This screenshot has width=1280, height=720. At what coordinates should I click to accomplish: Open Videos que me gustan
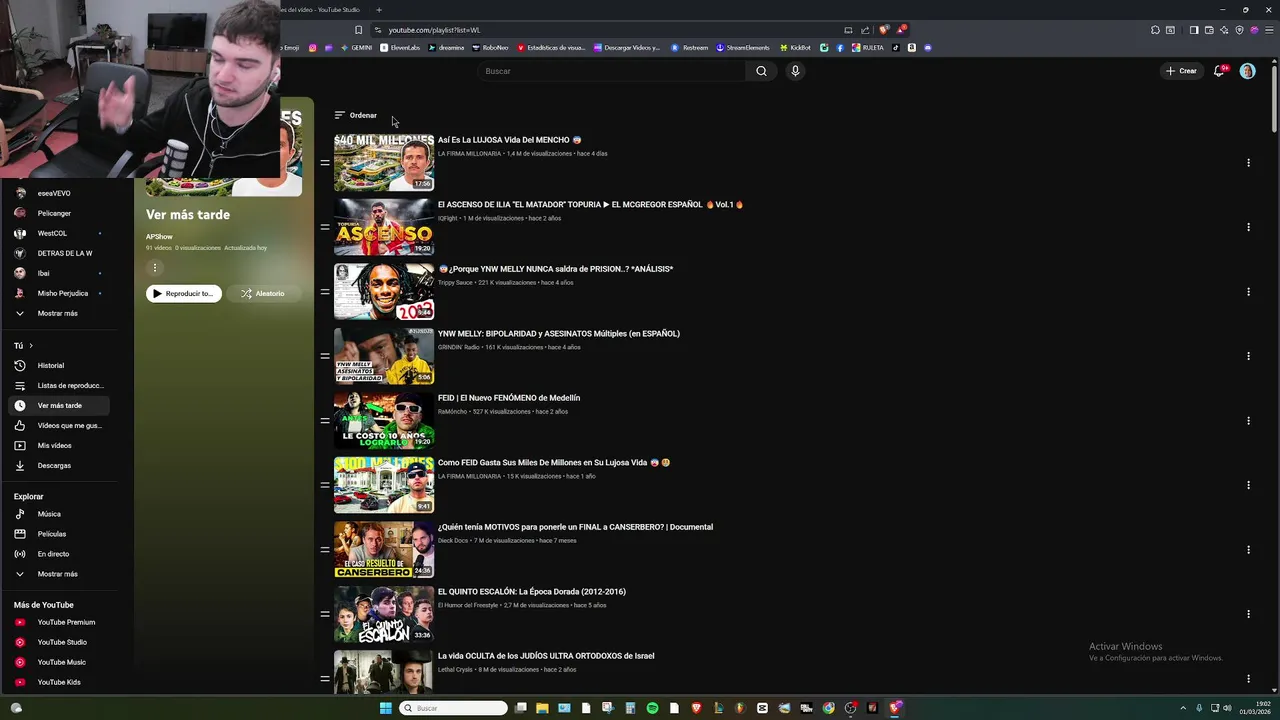point(60,425)
